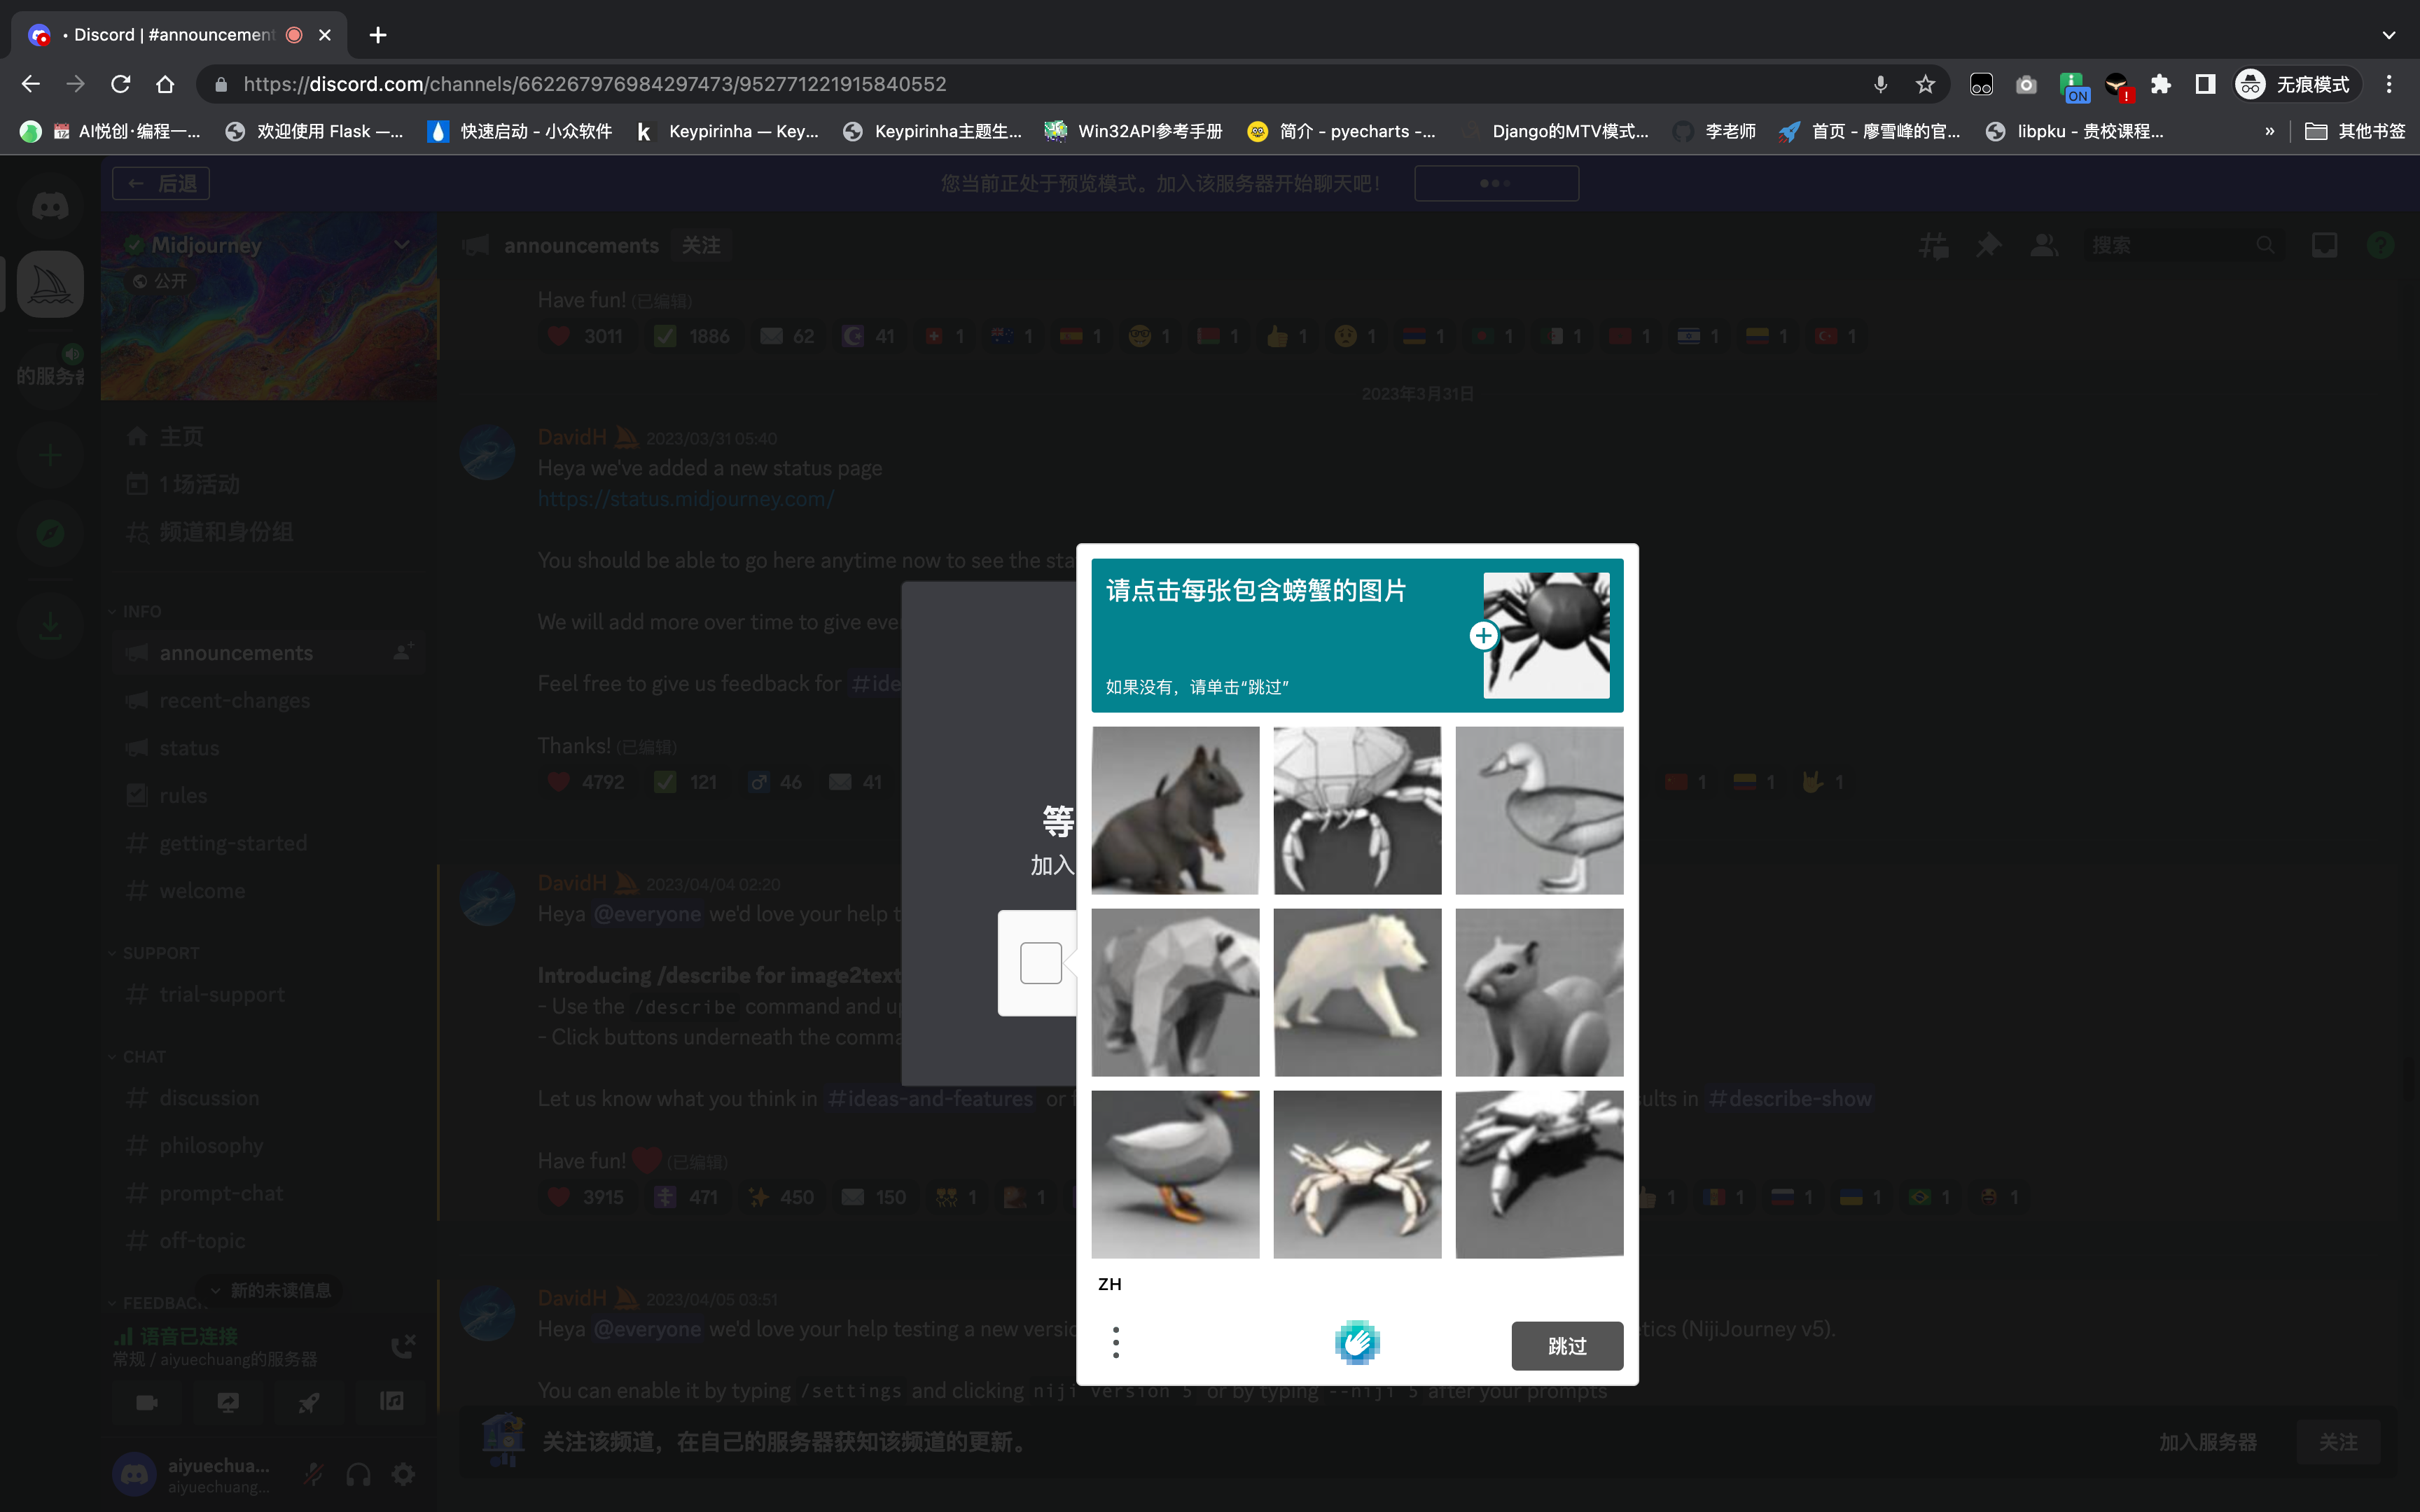Open the 主页 home item

coord(269,437)
